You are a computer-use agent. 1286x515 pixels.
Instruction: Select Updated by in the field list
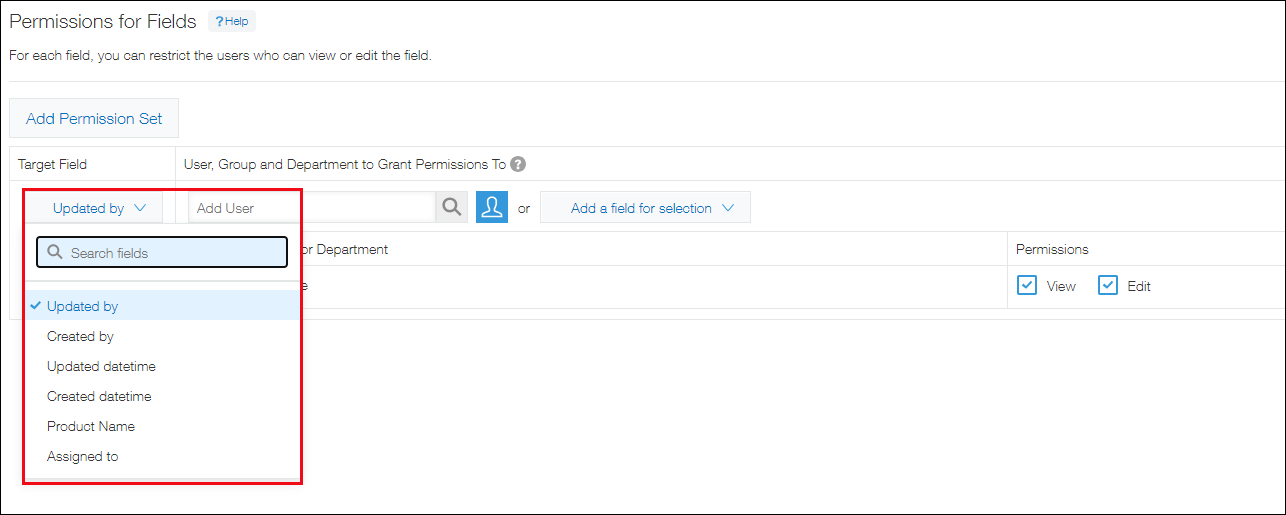tap(82, 306)
